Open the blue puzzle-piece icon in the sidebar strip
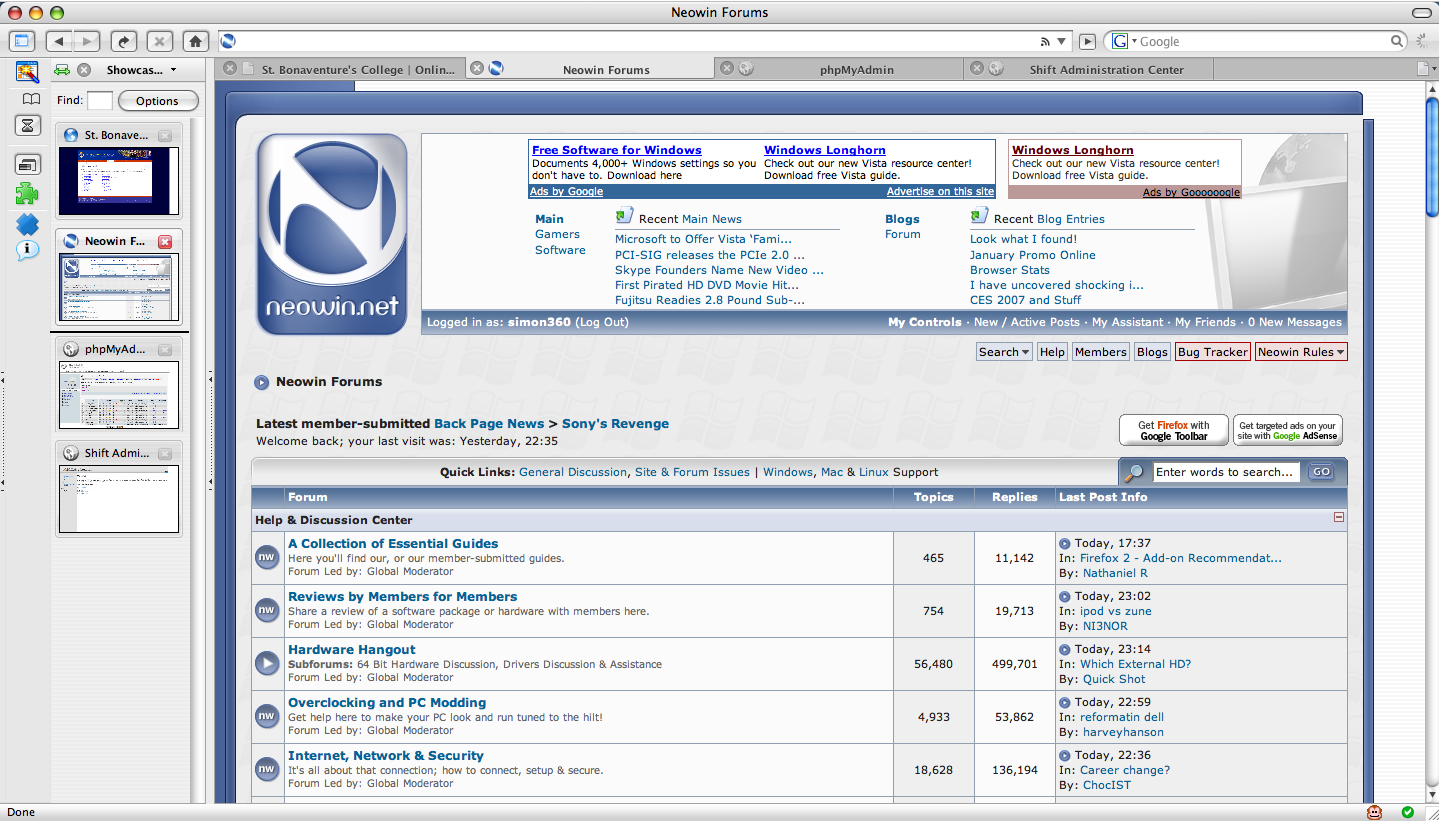Image resolution: width=1439 pixels, height=821 pixels. (27, 224)
